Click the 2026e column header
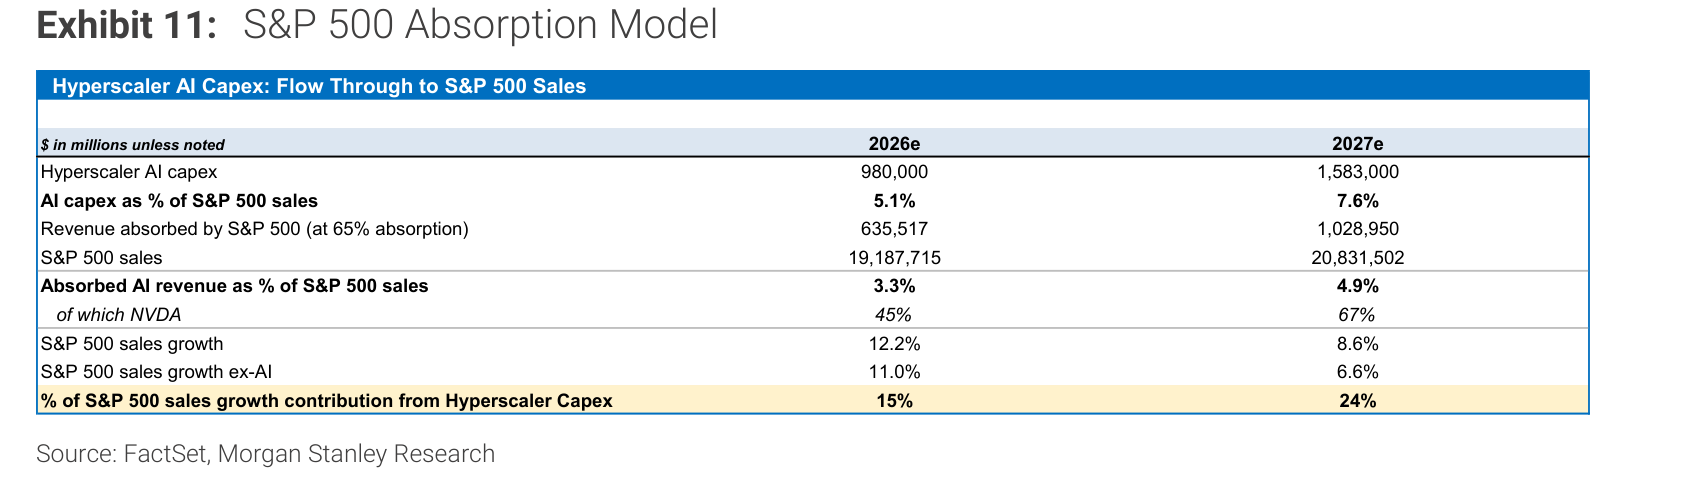The image size is (1698, 478). tap(894, 144)
